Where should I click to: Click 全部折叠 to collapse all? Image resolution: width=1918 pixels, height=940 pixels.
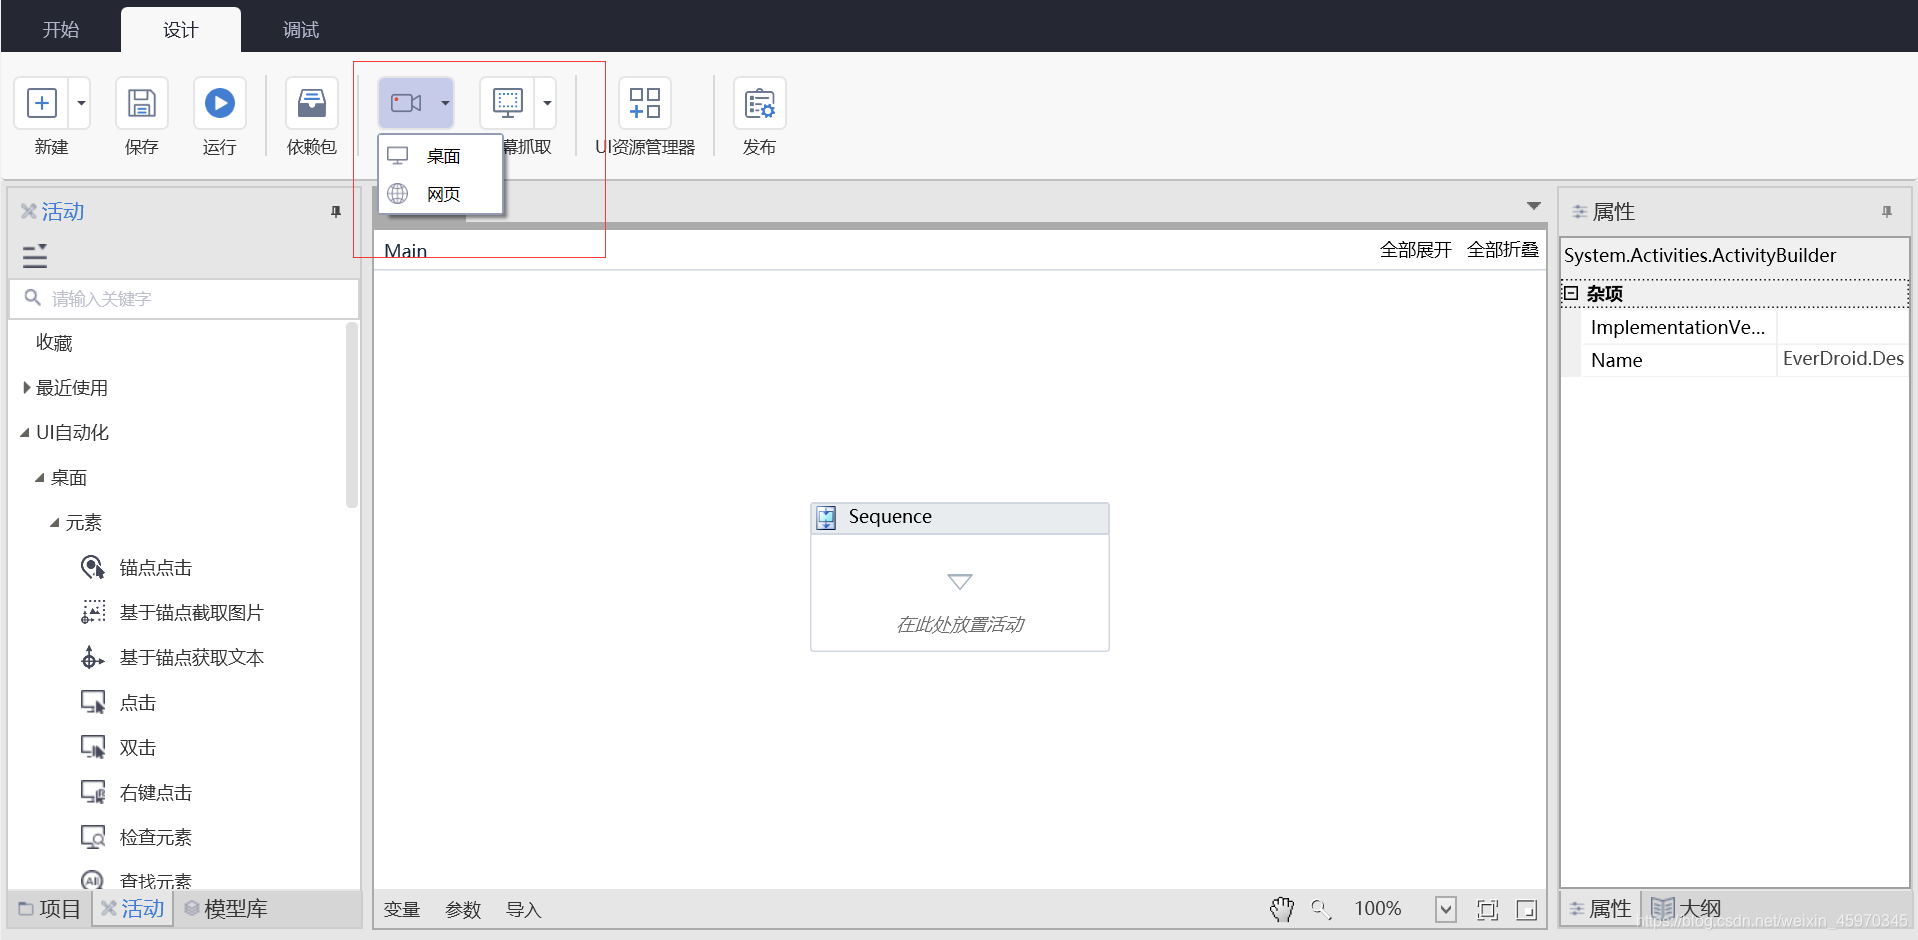click(1502, 250)
